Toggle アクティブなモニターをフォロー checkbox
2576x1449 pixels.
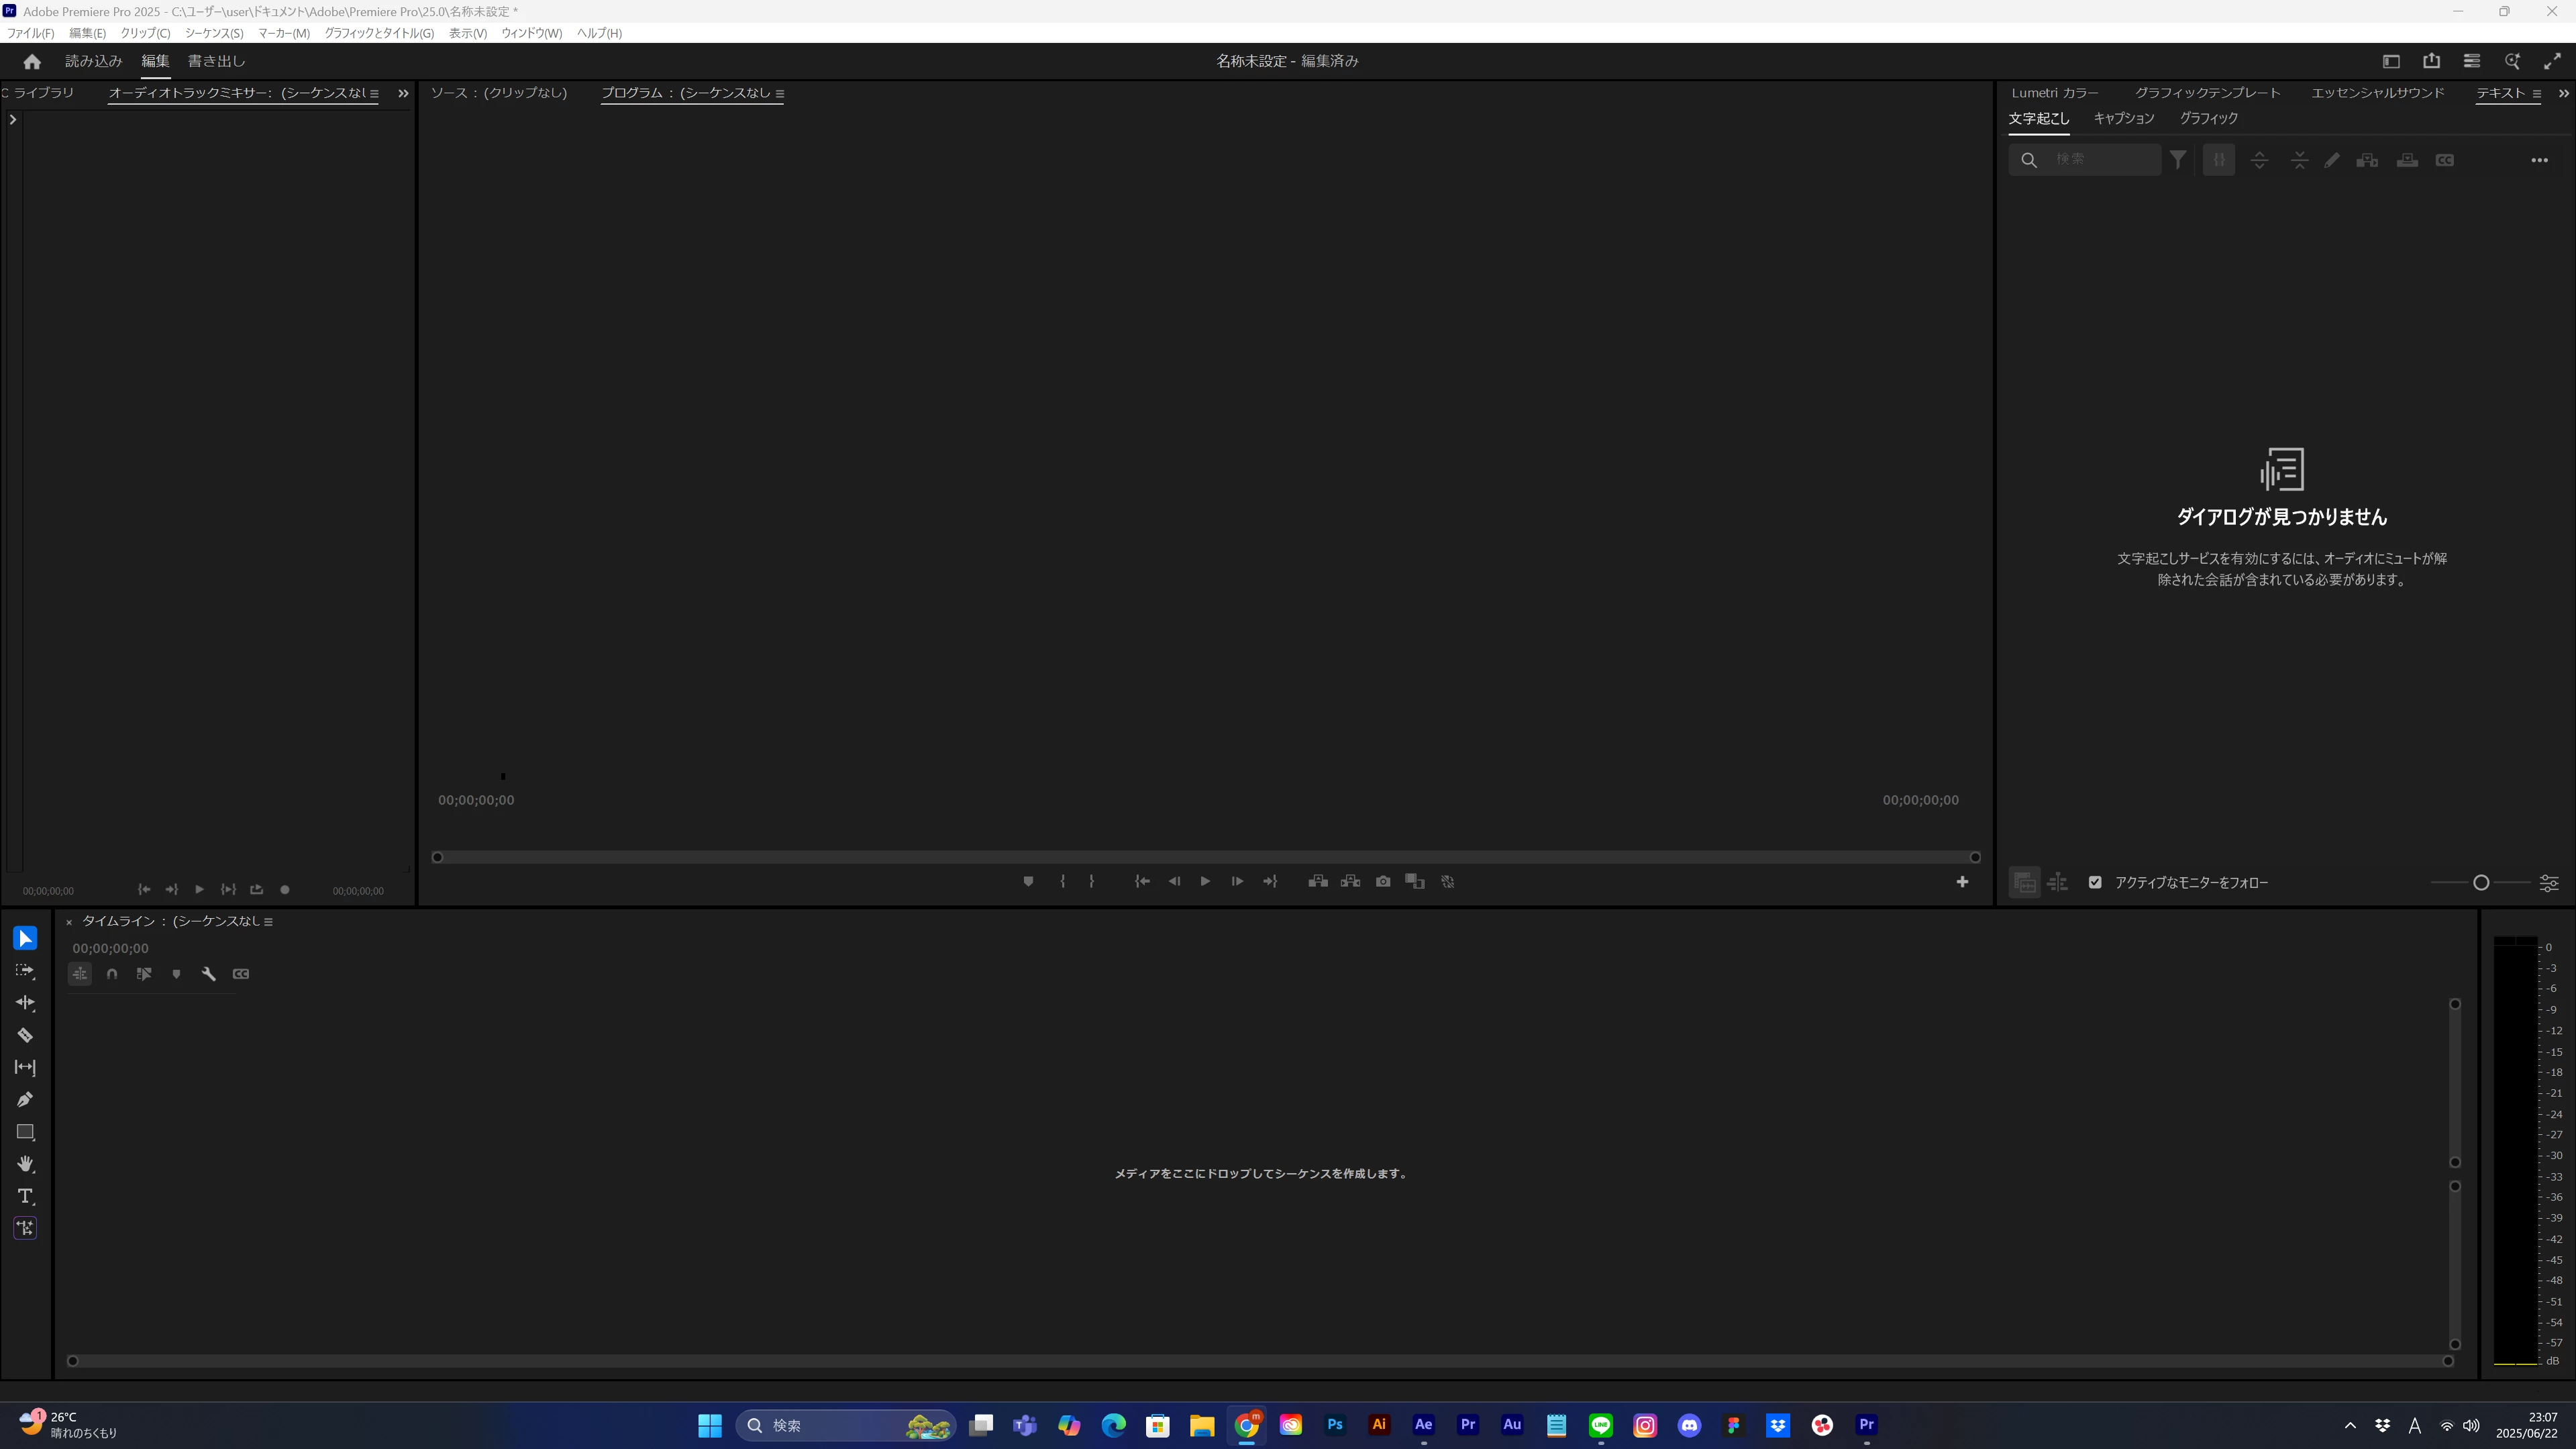pos(2095,882)
